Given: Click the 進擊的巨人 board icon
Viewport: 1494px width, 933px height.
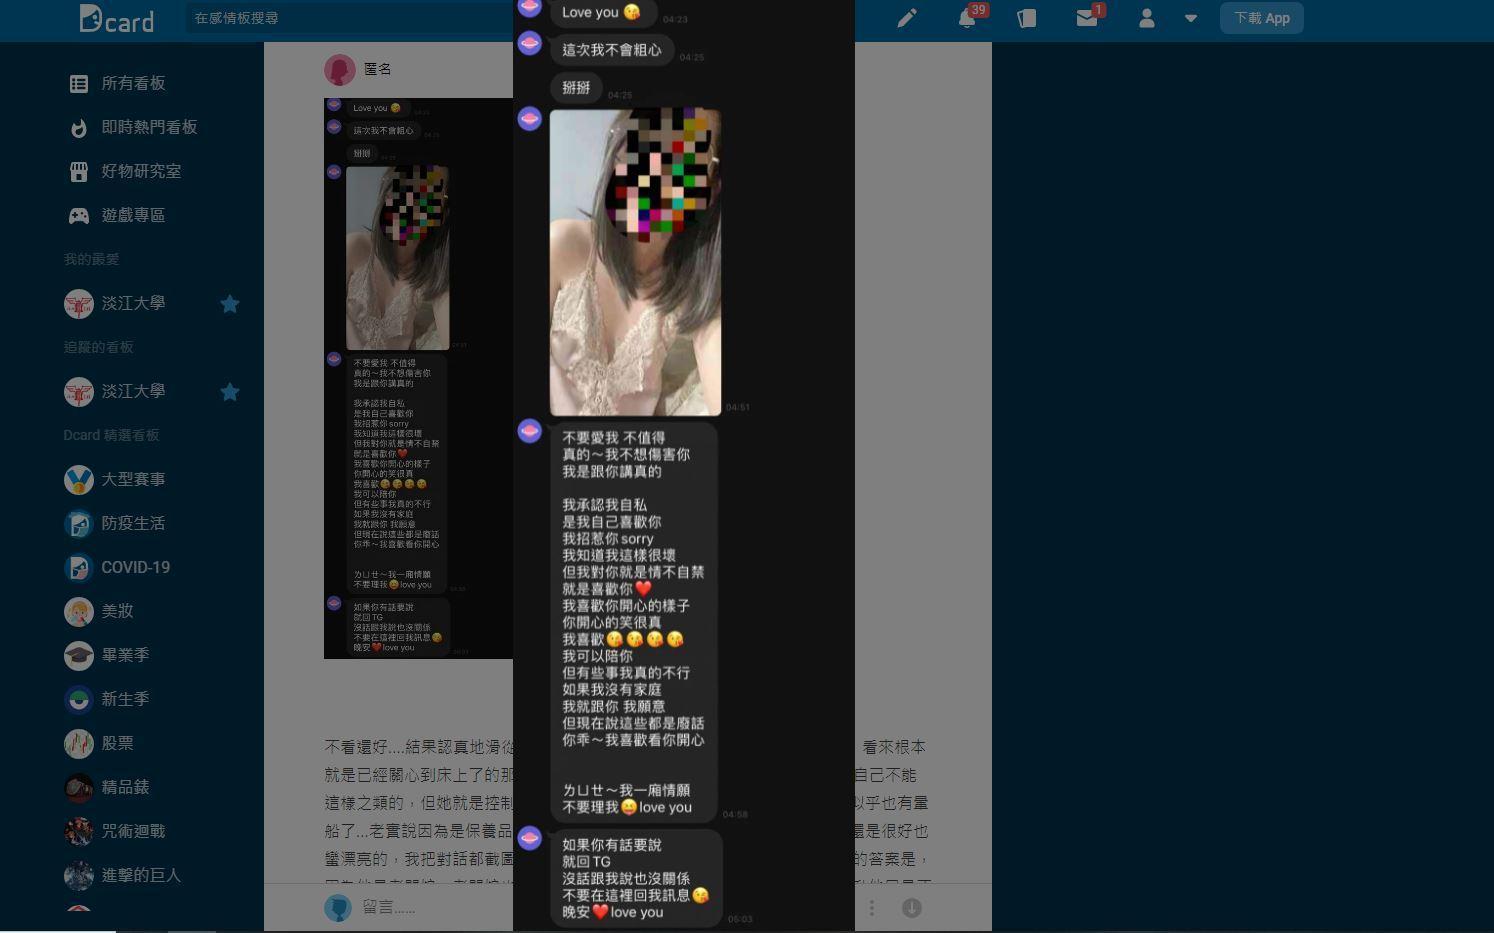Looking at the screenshot, I should coord(79,875).
